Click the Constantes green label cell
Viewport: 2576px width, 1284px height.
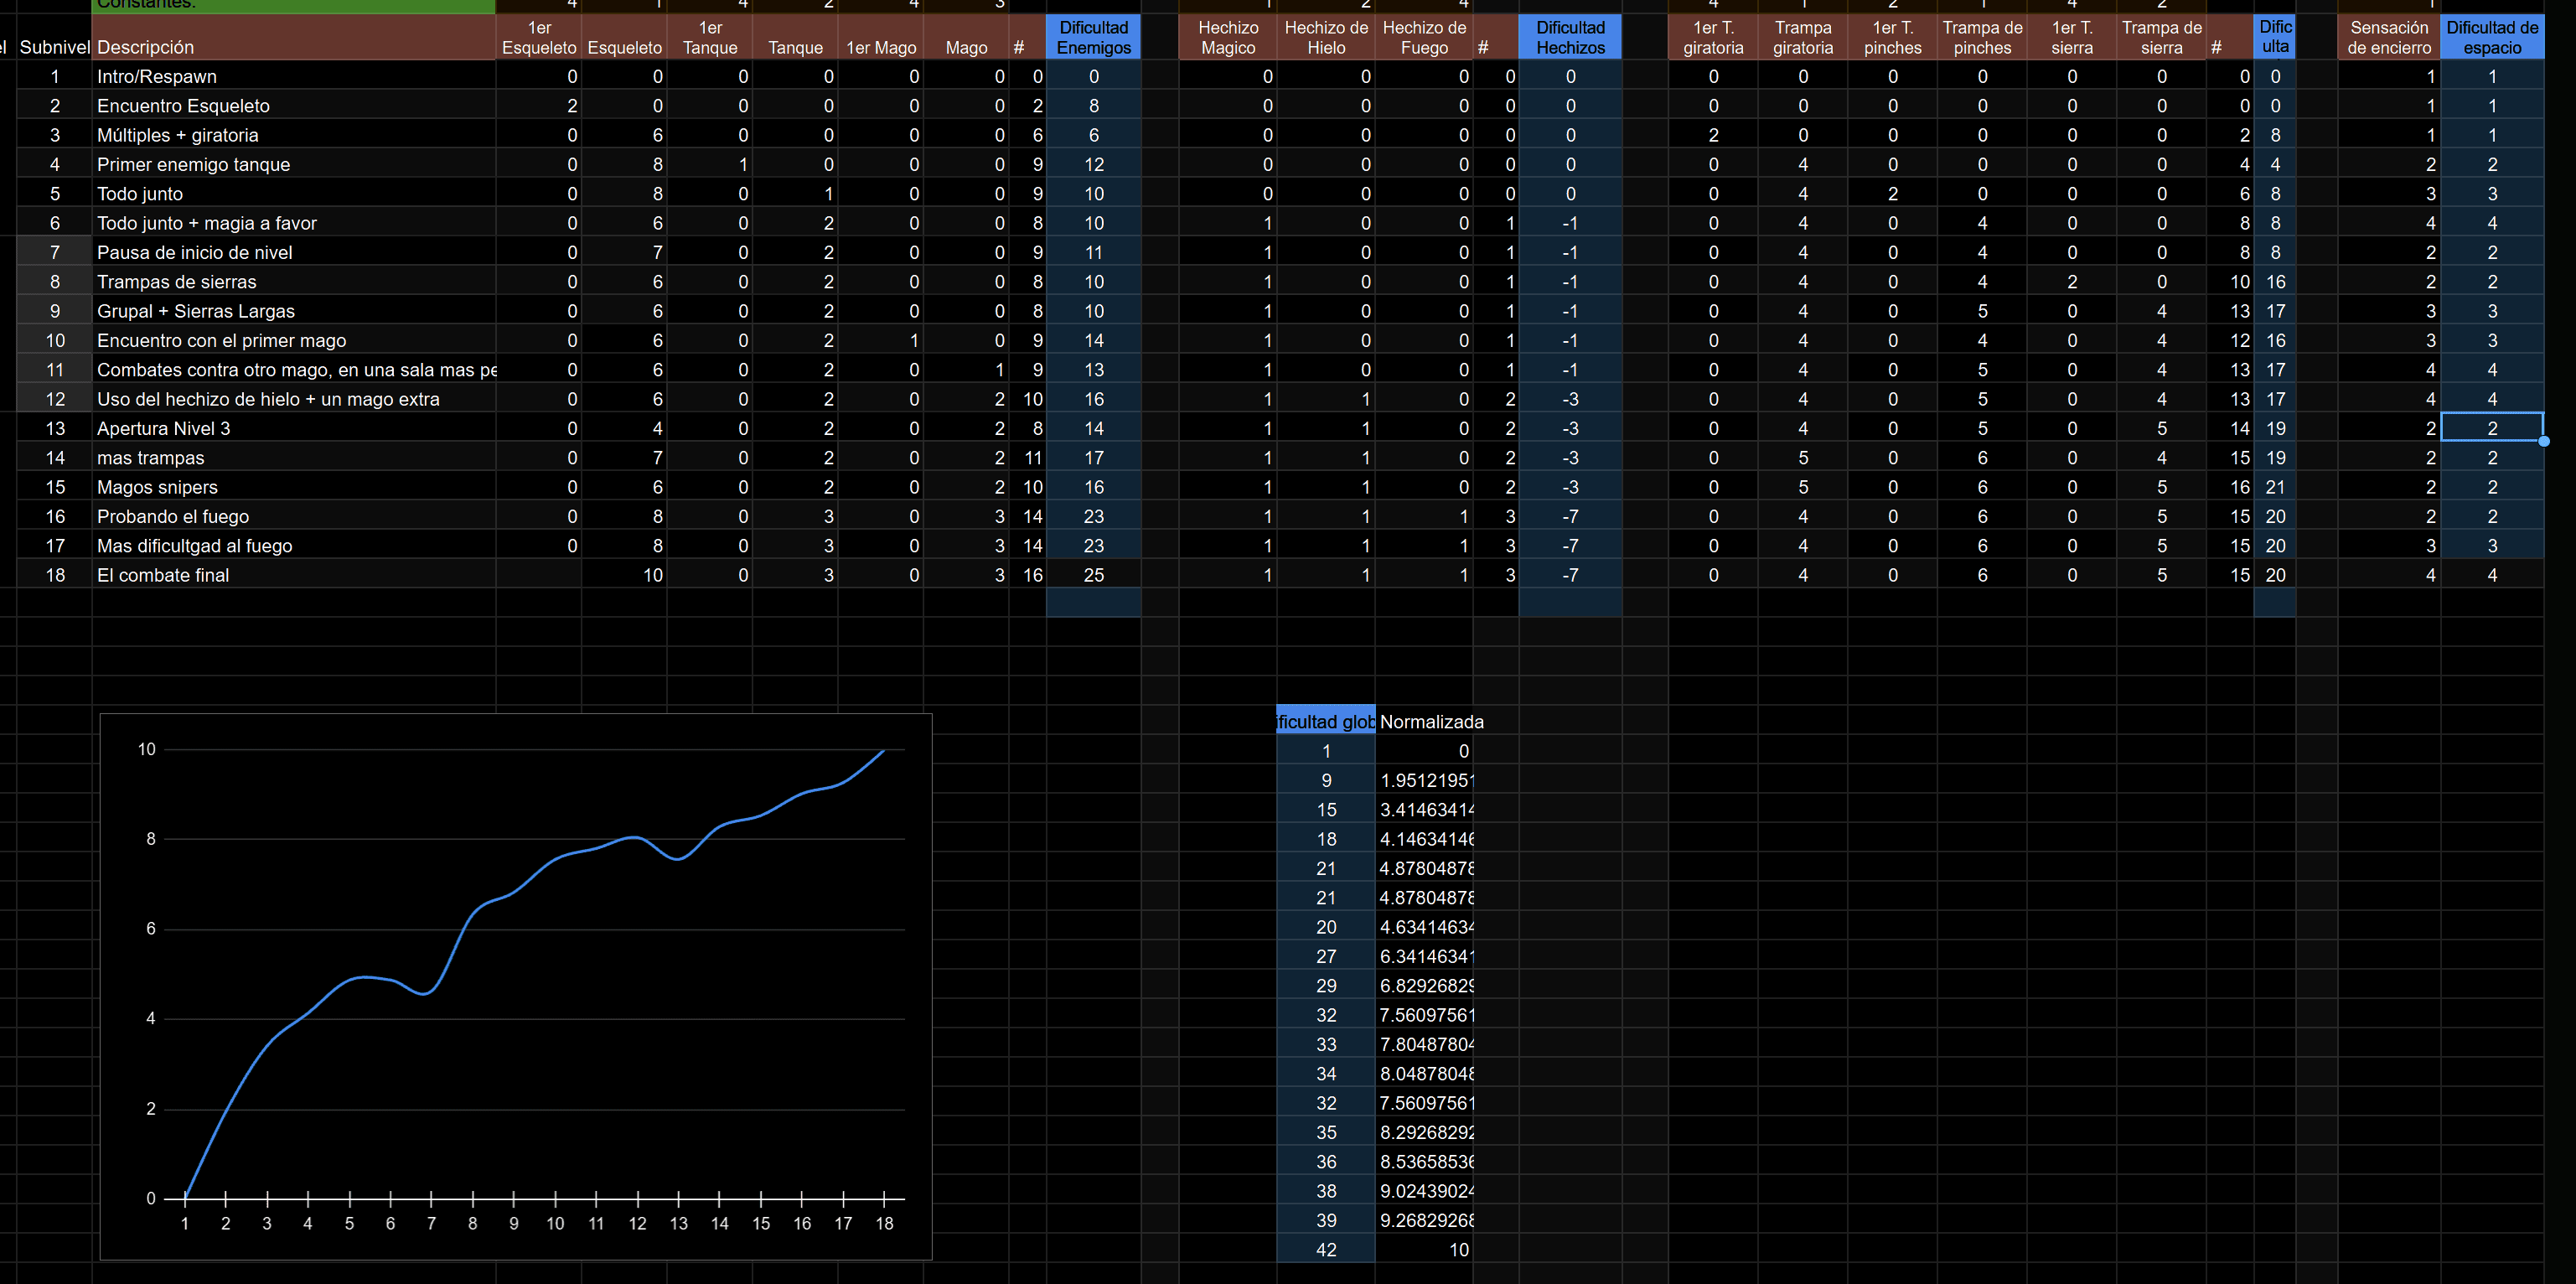293,5
